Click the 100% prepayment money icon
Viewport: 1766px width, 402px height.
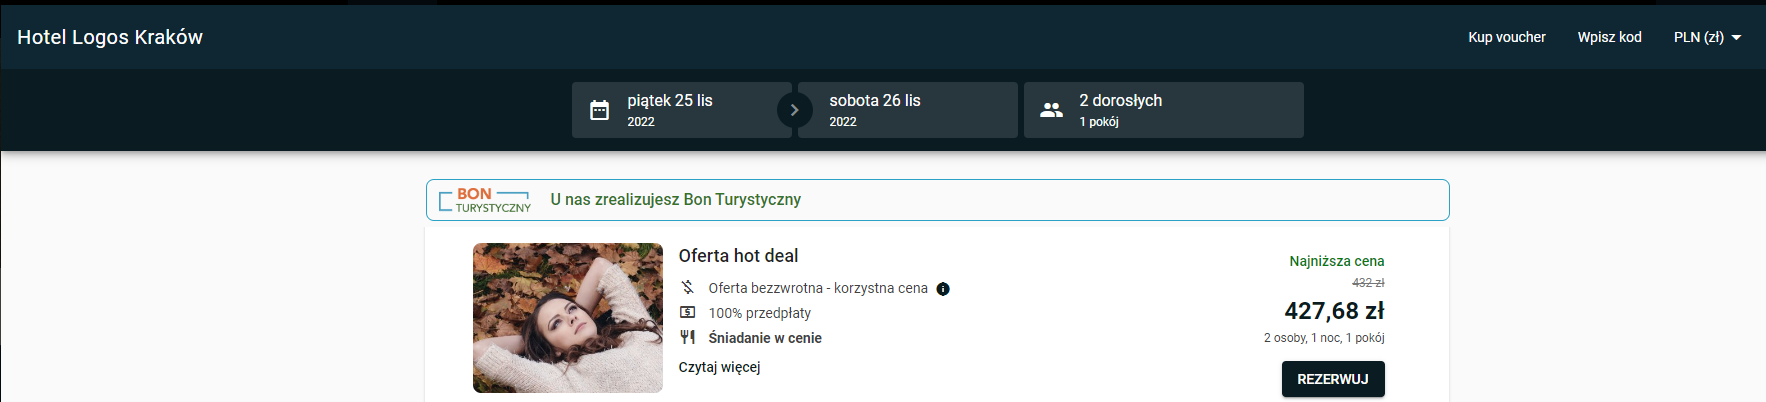click(688, 313)
